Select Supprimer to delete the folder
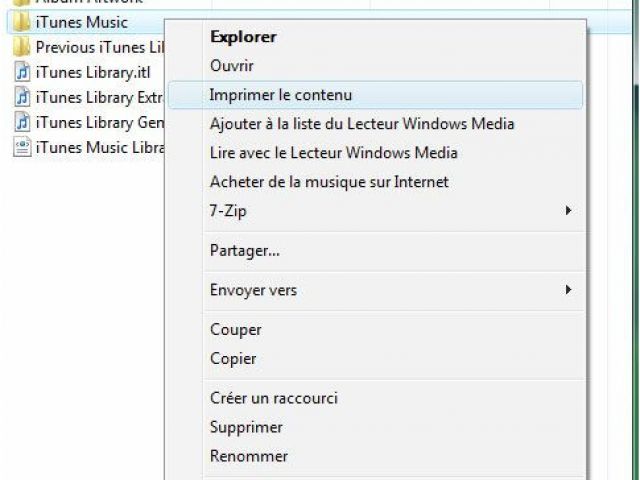The width and height of the screenshot is (640, 480). [246, 427]
